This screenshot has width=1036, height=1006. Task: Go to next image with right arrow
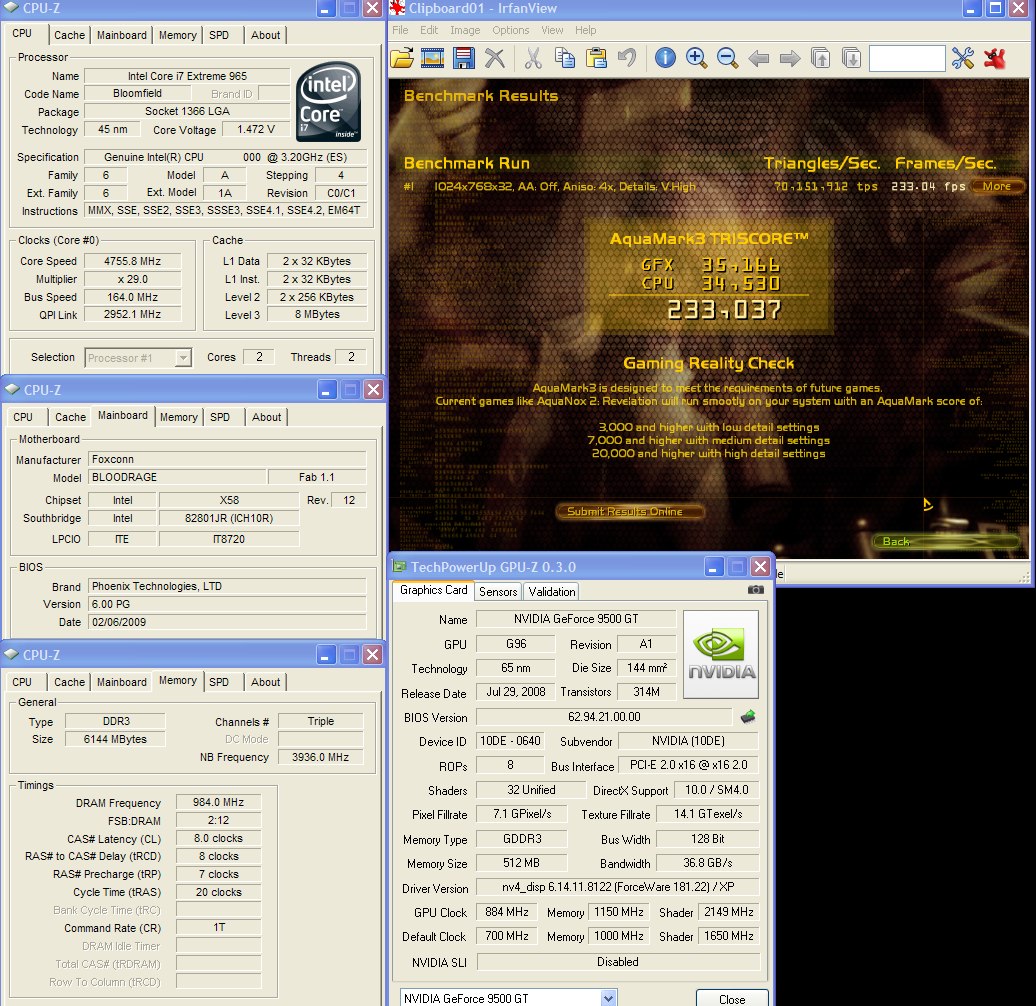click(x=790, y=59)
